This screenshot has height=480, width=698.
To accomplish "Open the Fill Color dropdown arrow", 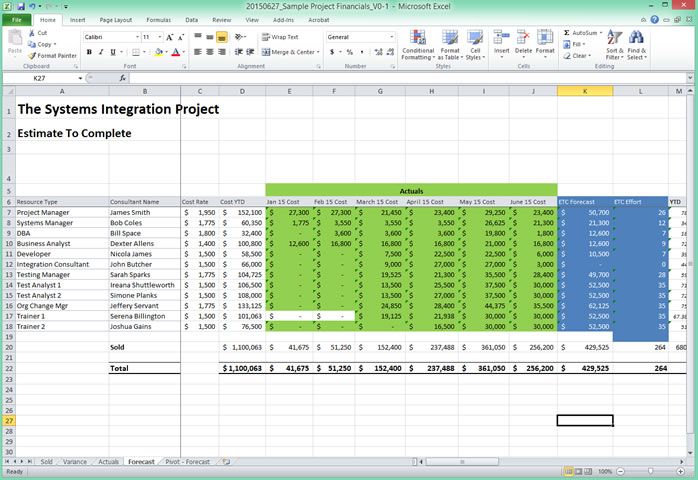I will click(166, 52).
